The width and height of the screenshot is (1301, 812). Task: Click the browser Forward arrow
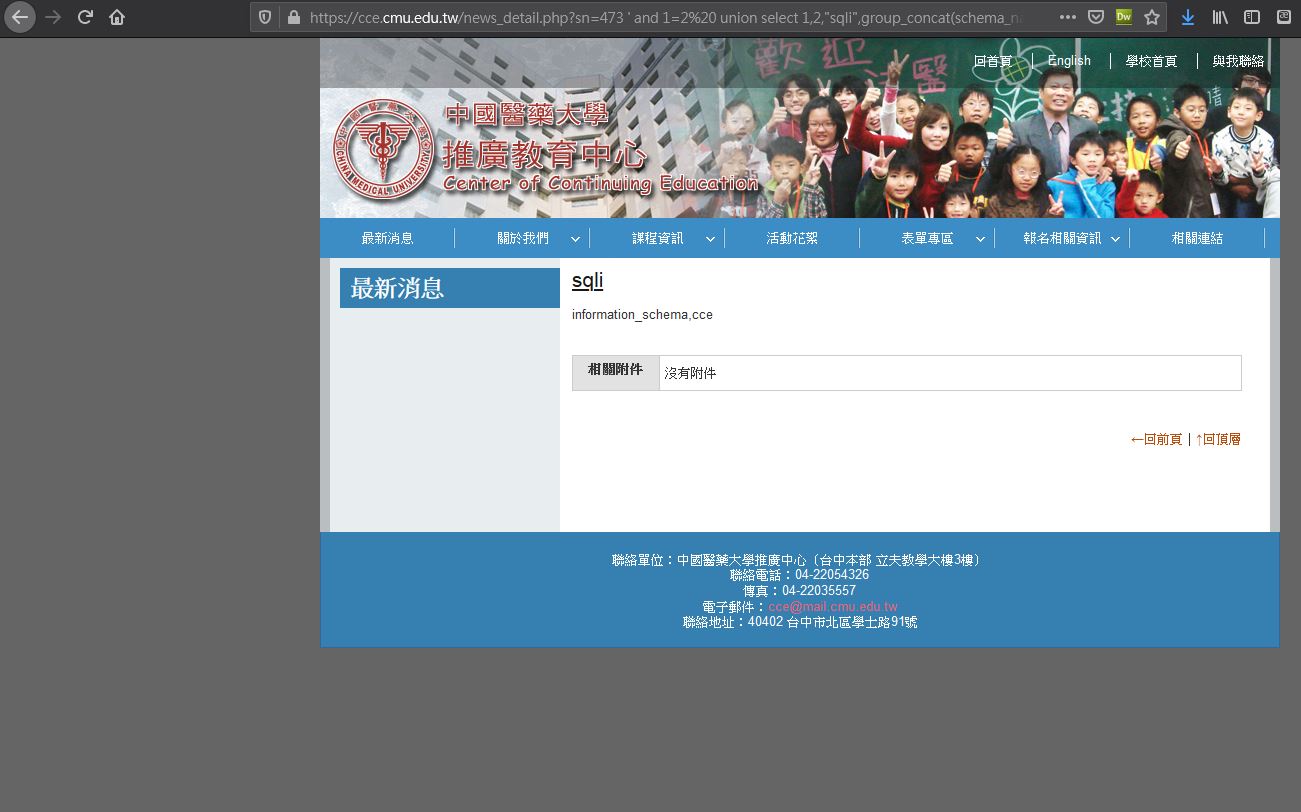(x=53, y=17)
